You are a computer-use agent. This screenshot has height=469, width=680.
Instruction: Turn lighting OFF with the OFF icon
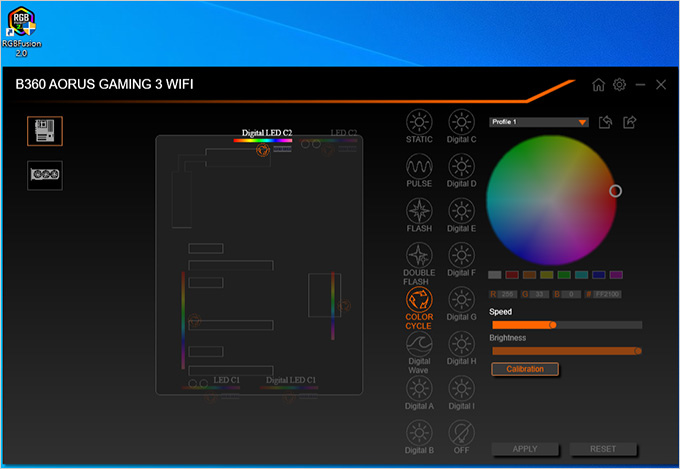[461, 437]
